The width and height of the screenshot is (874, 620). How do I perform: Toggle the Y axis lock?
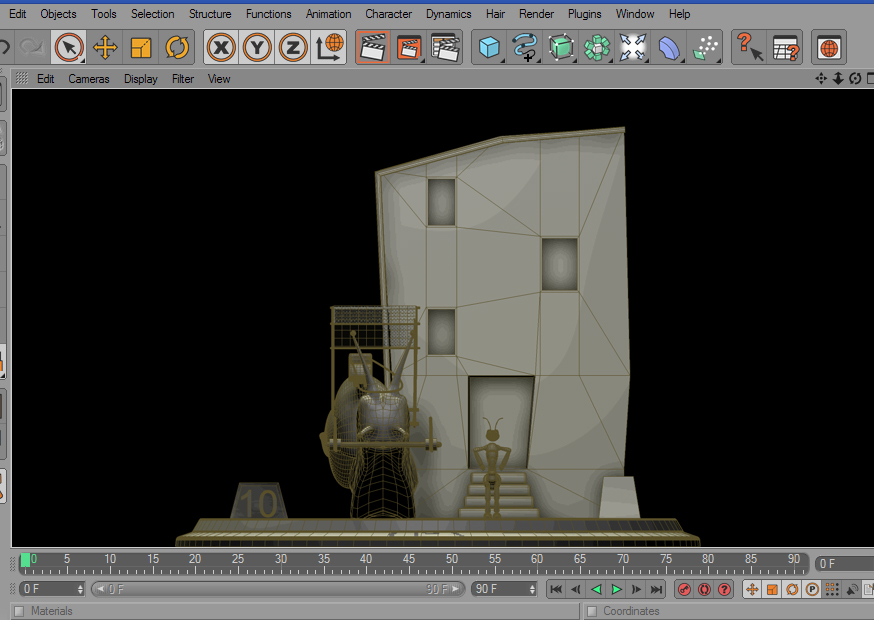point(257,47)
